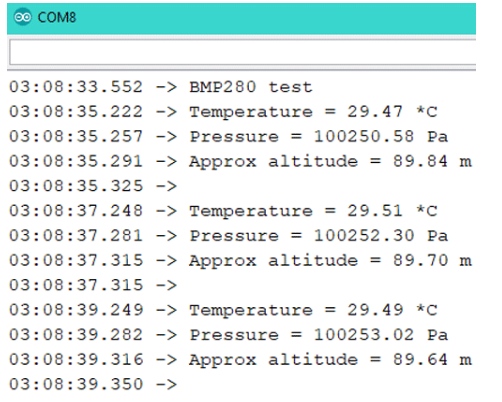Image resolution: width=502 pixels, height=402 pixels.
Task: Select the BMP280 test output text
Action: [x=251, y=87]
